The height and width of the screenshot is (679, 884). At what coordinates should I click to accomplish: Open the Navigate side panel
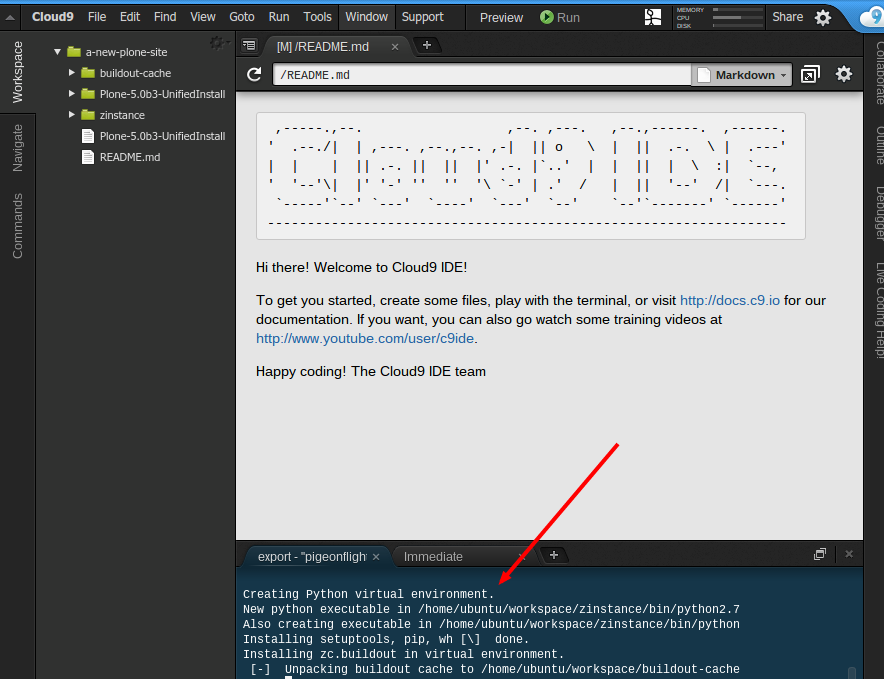pyautogui.click(x=17, y=148)
